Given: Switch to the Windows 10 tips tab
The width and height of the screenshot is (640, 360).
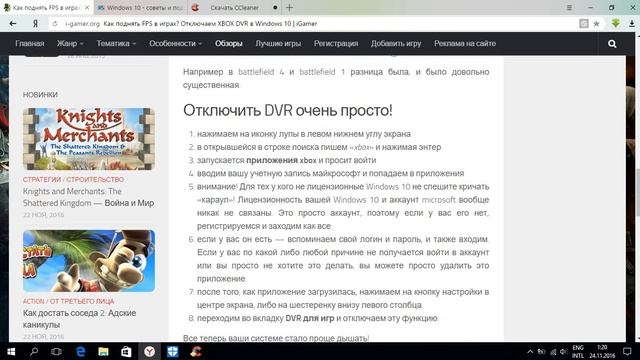Looking at the screenshot, I should tap(140, 7).
